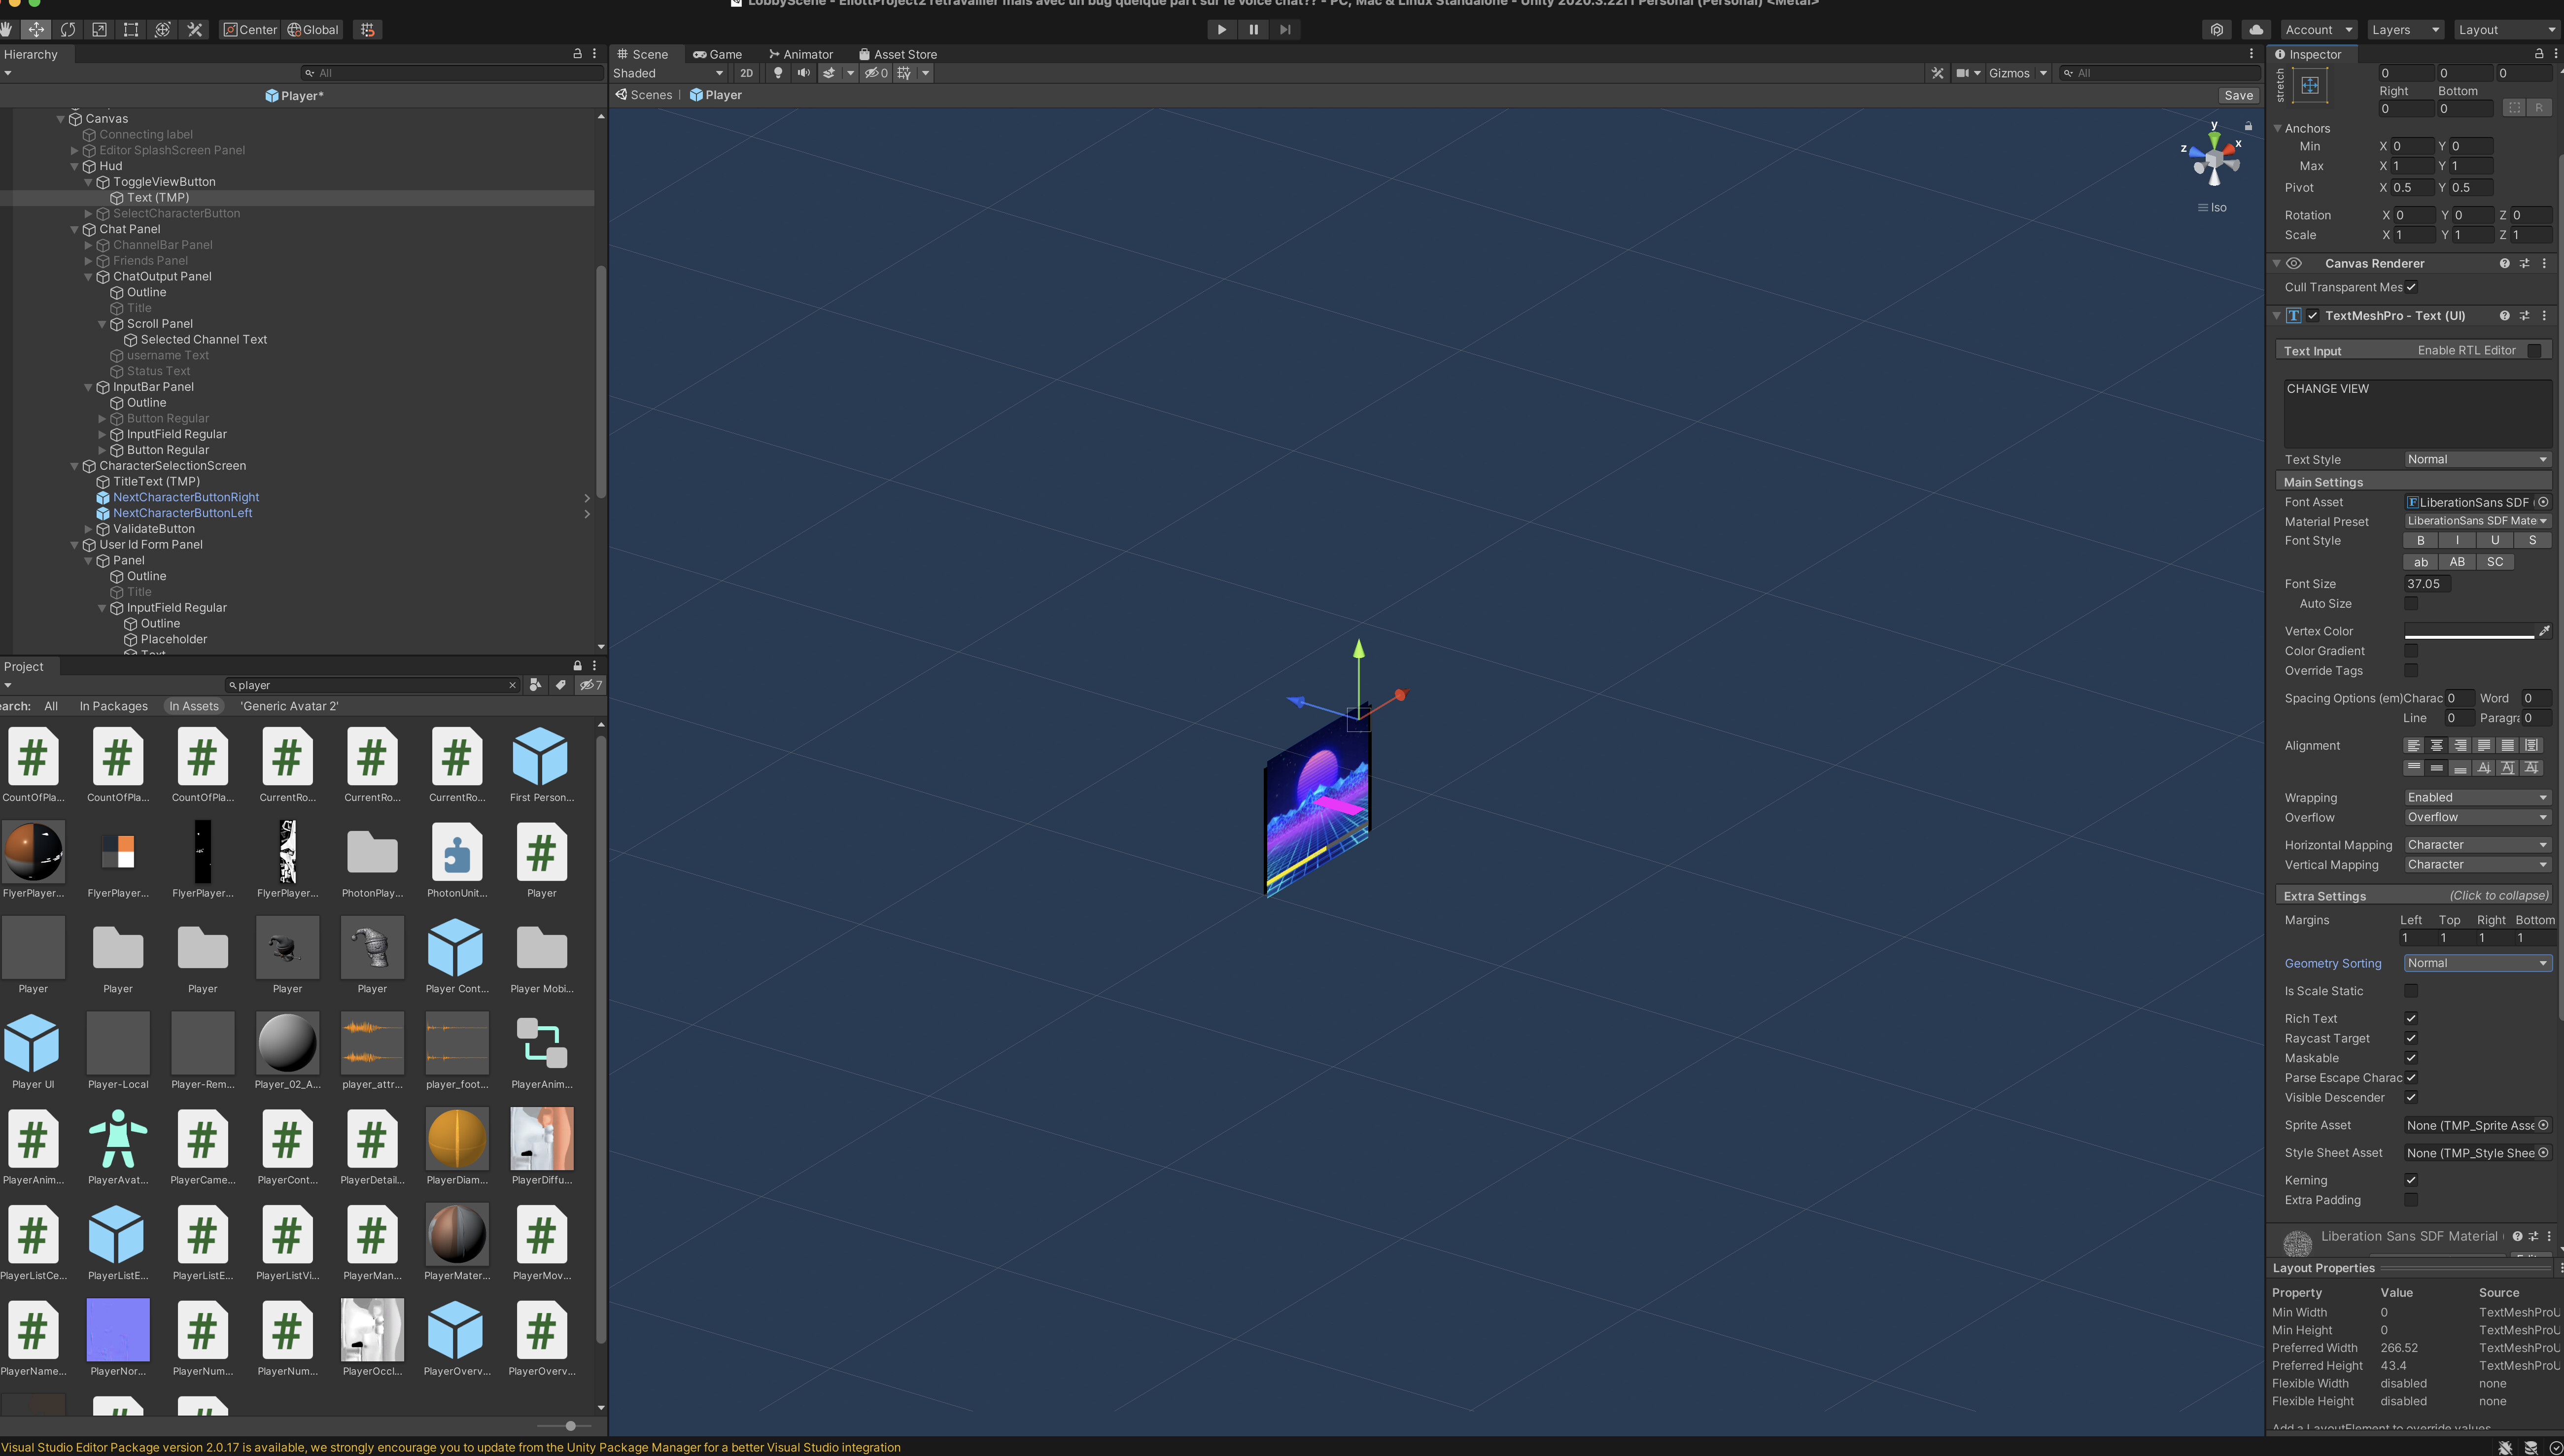The image size is (2564, 1456).
Task: Uncheck the Raycast Target option
Action: [2412, 1038]
